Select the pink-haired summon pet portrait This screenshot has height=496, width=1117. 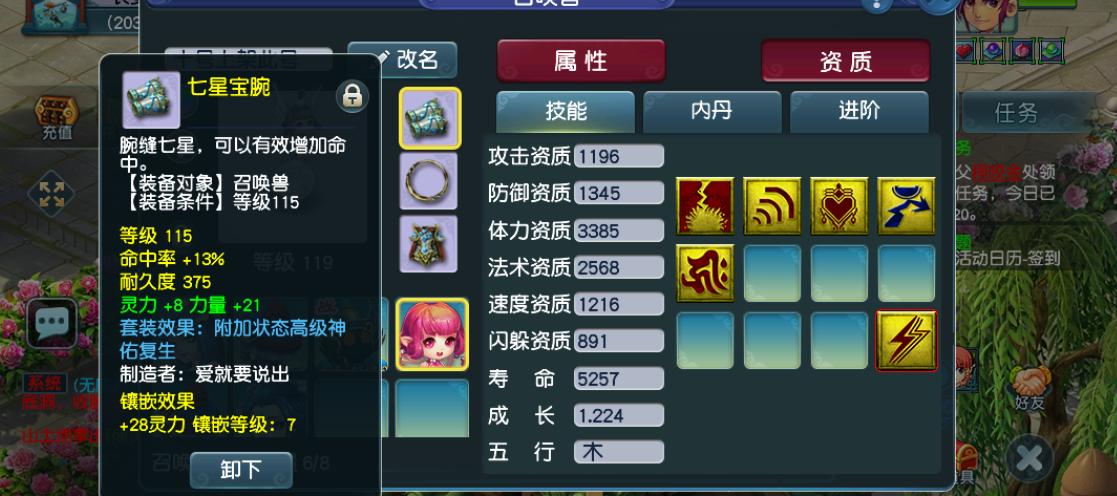tap(432, 334)
